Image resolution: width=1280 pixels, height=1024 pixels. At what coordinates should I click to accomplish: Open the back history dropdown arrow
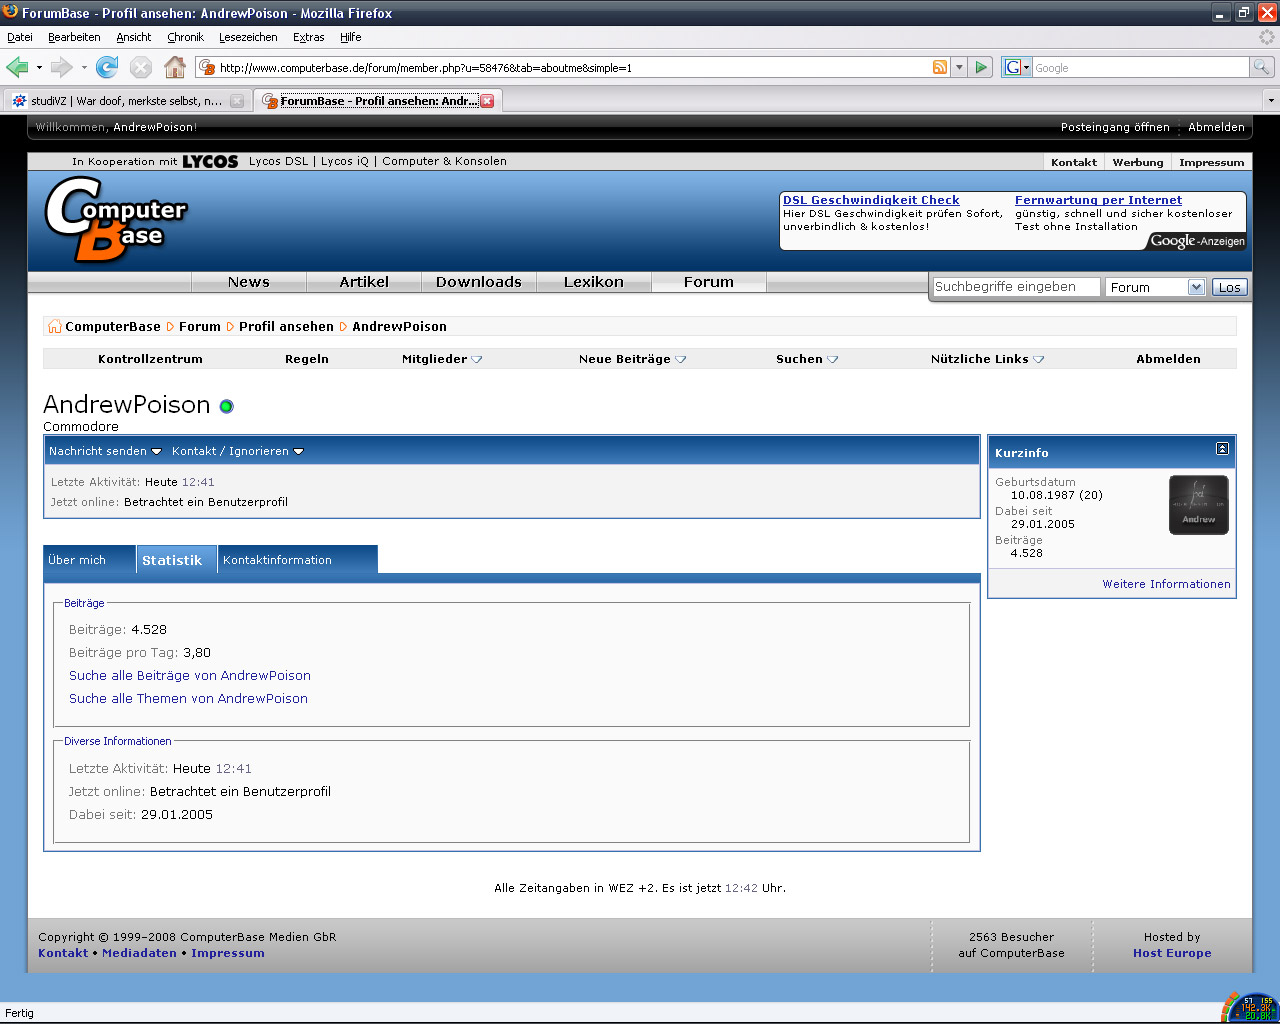point(39,67)
